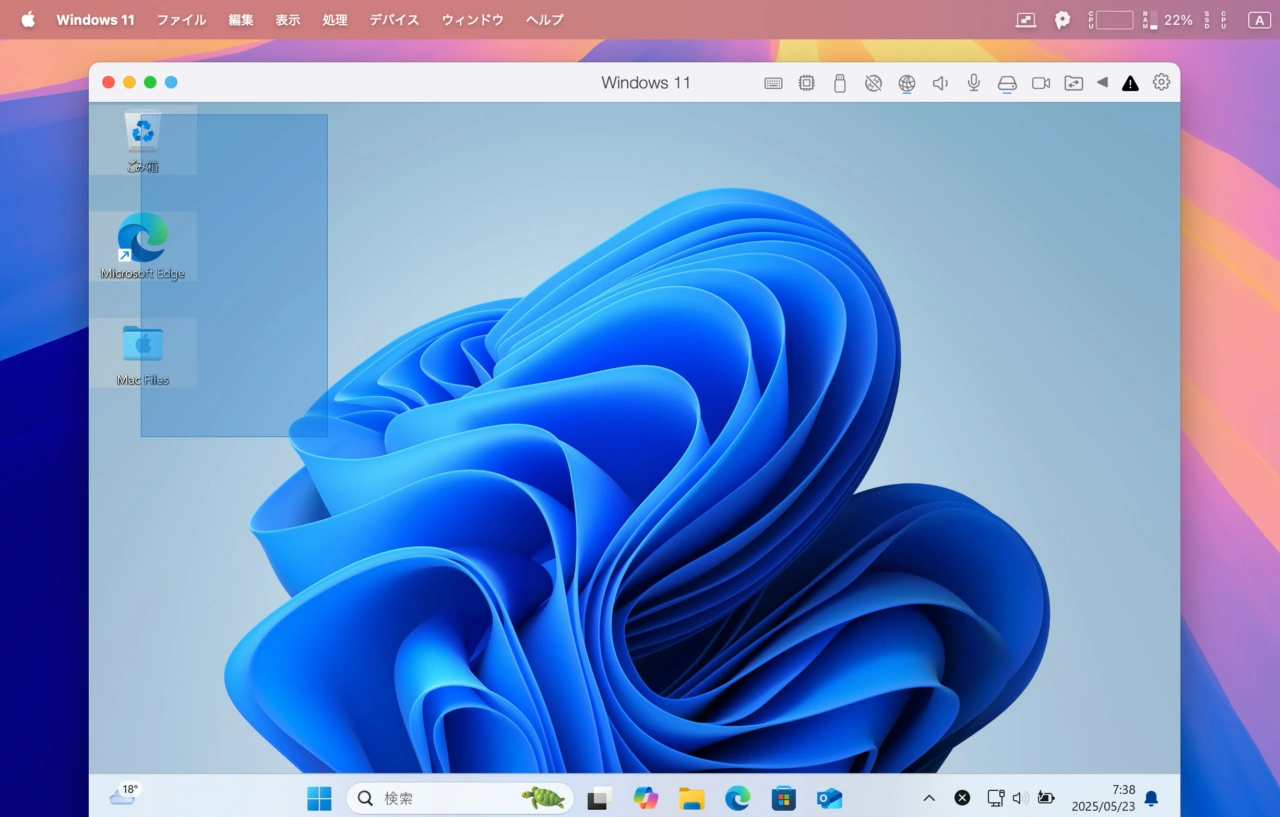This screenshot has width=1280, height=817.
Task: Open the 表示 menu
Action: pos(288,20)
